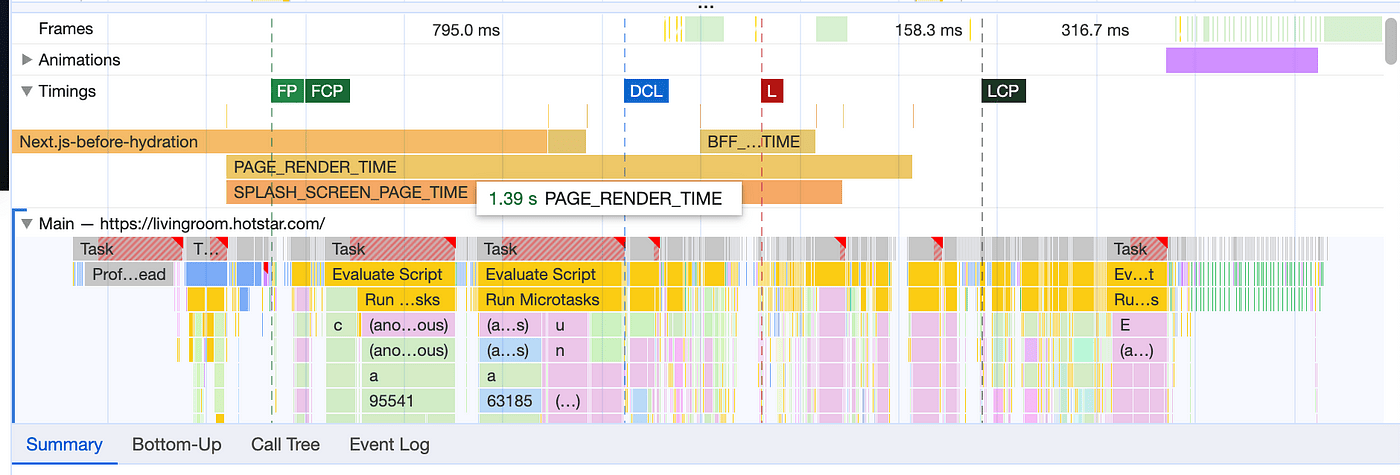The width and height of the screenshot is (1400, 475).
Task: Click the FP timing marker
Action: 287,92
